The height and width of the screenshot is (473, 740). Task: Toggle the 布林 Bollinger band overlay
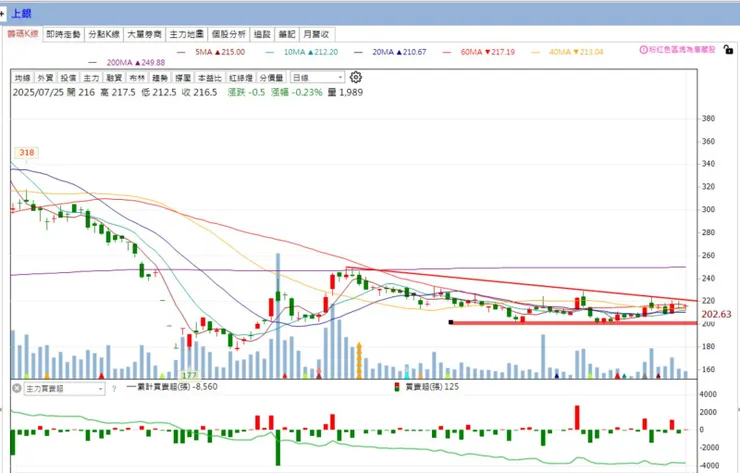click(137, 77)
